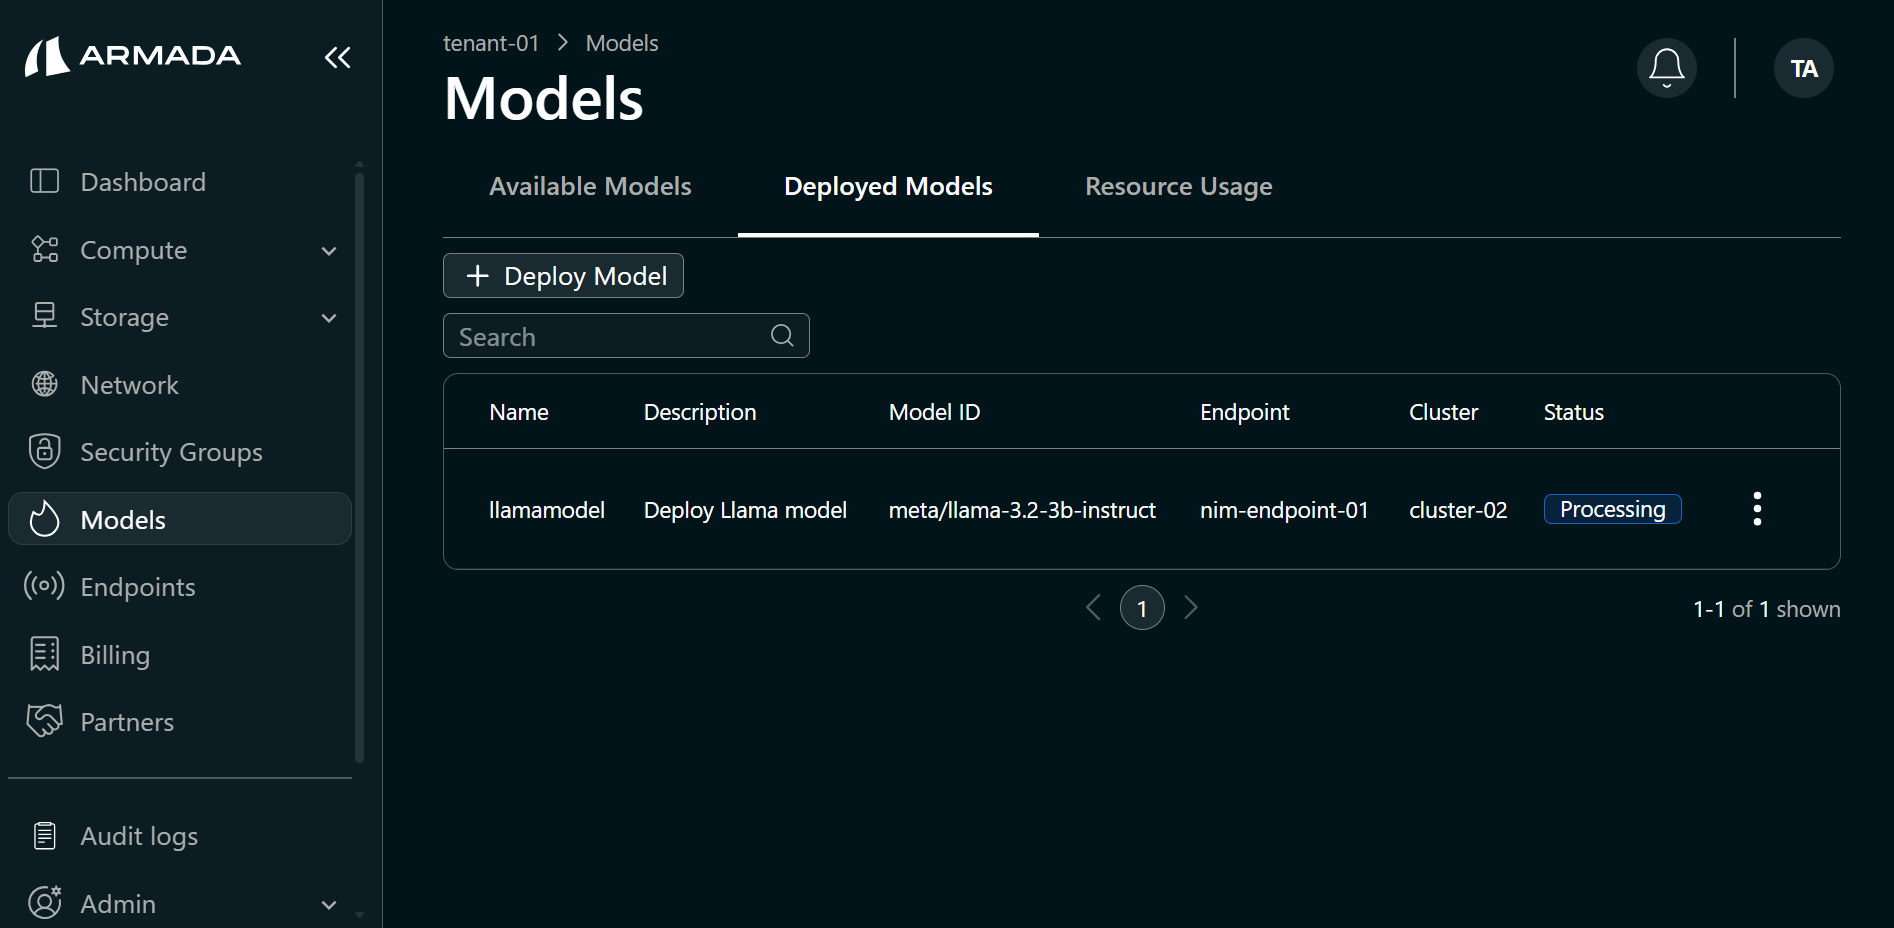1894x928 pixels.
Task: Open Audit logs in sidebar
Action: pyautogui.click(x=180, y=836)
